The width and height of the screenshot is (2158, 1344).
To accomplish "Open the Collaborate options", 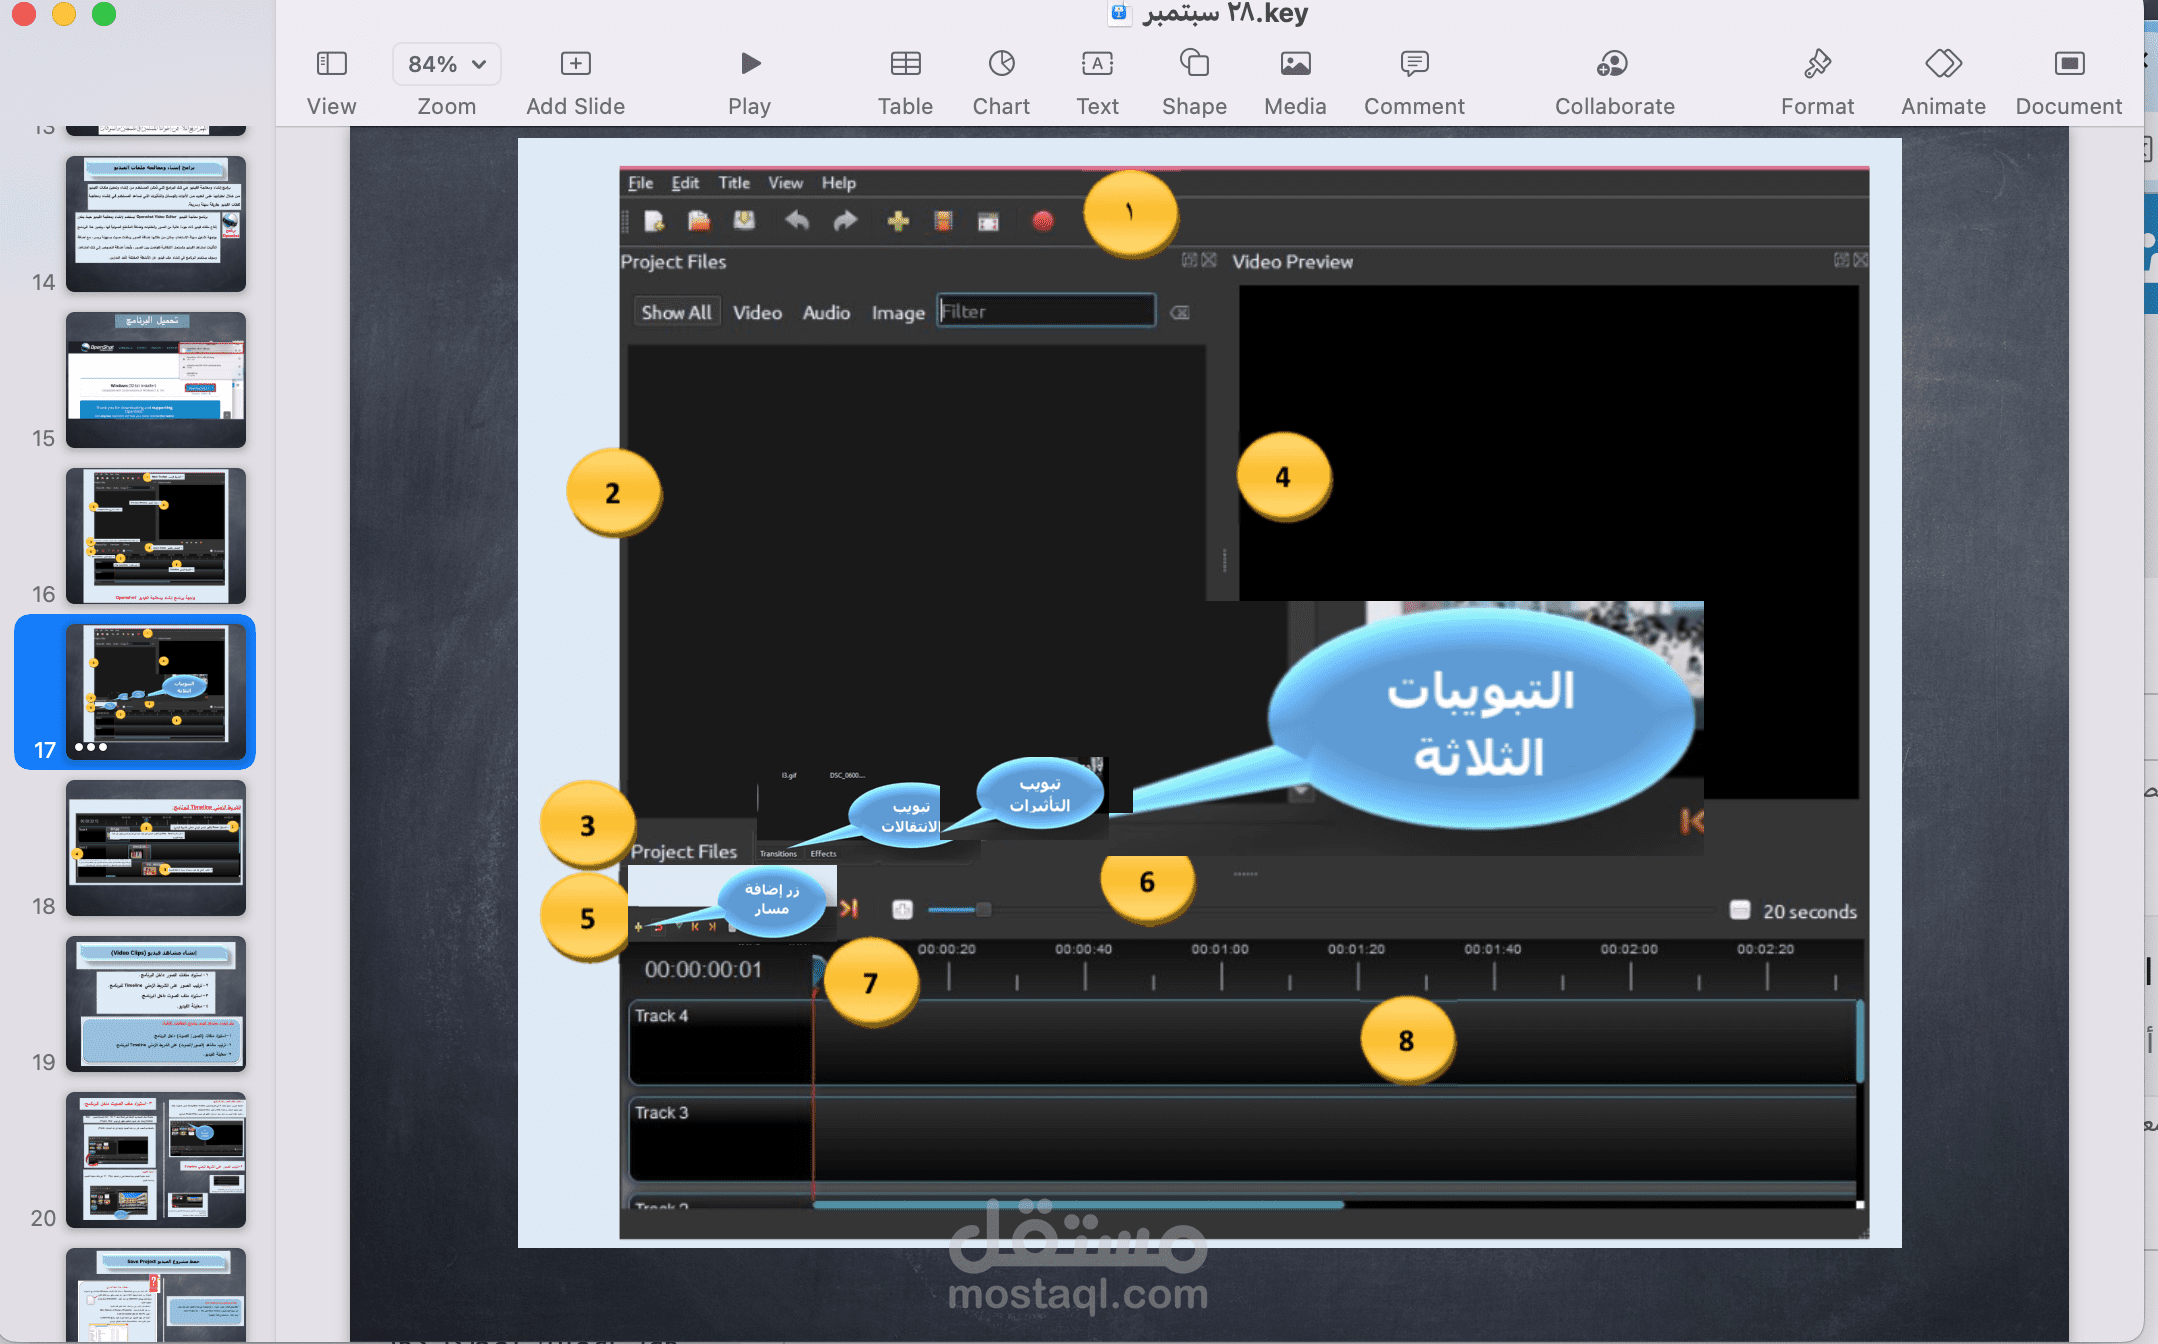I will pos(1613,64).
